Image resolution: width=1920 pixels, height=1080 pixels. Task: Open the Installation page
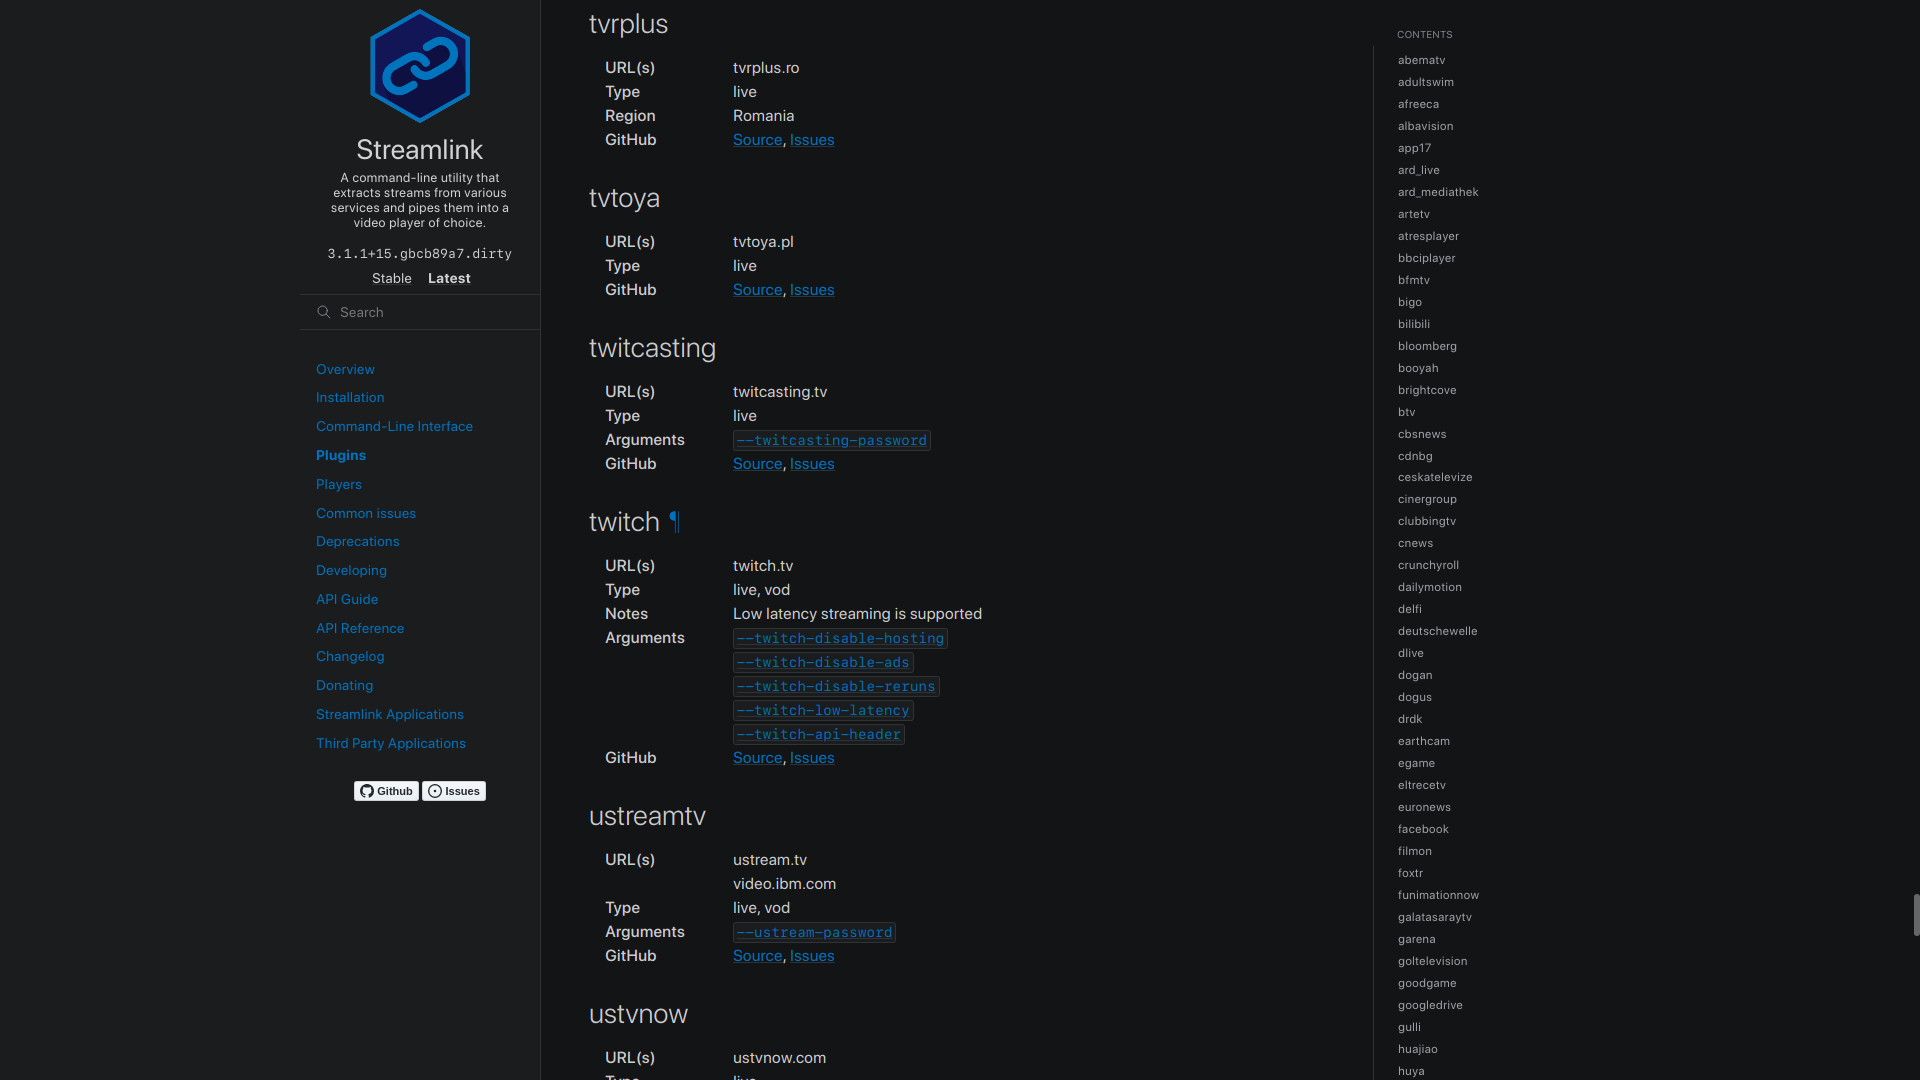(350, 397)
